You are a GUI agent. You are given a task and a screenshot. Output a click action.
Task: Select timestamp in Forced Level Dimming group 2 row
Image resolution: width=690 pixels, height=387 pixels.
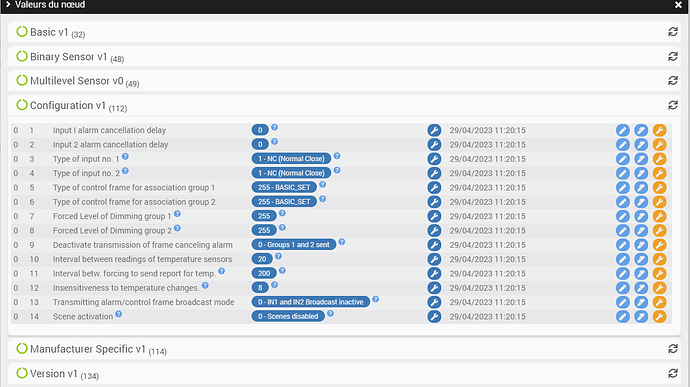click(x=488, y=231)
